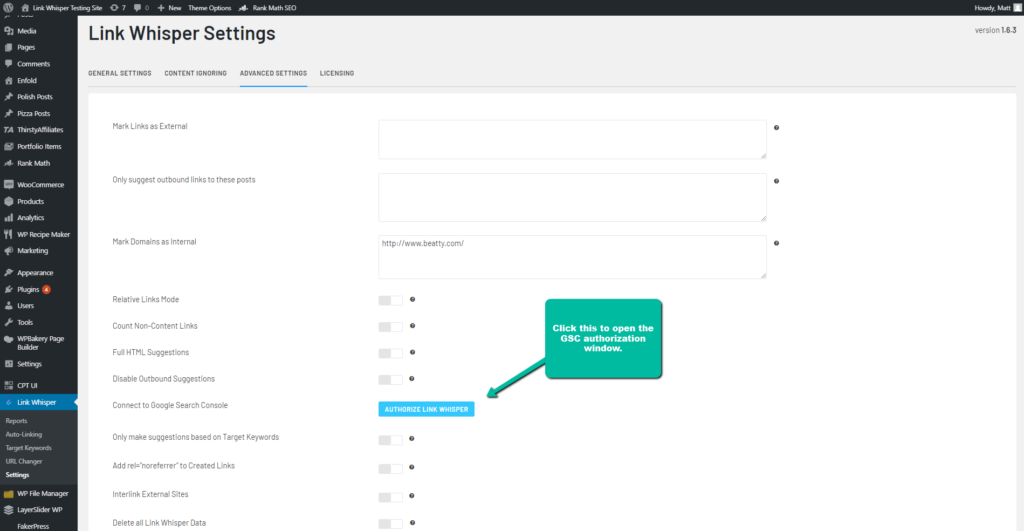Switch to Content Ignoring tab
Screen dimensions: 1024x531
(x=195, y=73)
